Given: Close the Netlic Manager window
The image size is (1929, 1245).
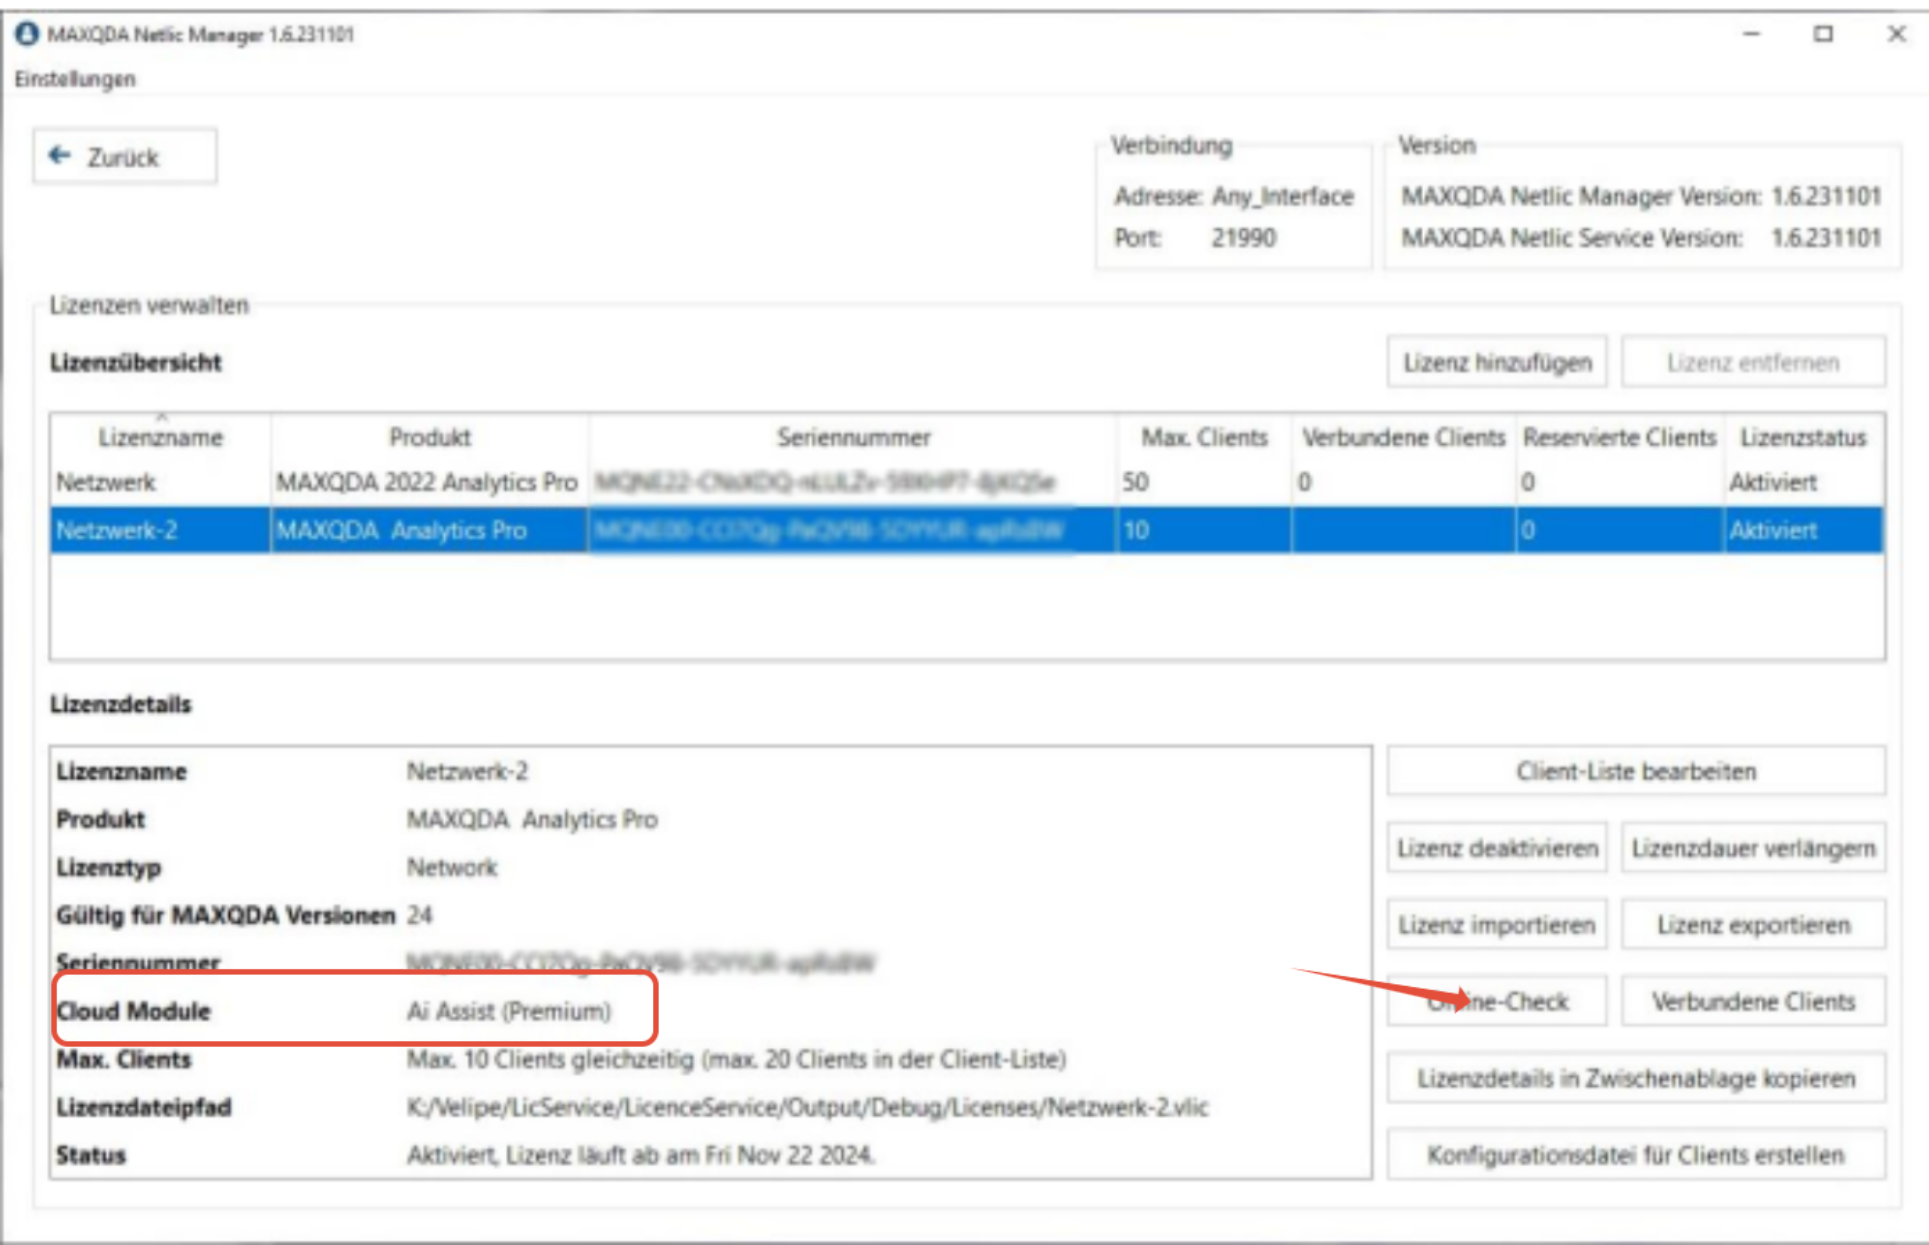Looking at the screenshot, I should tap(1896, 34).
